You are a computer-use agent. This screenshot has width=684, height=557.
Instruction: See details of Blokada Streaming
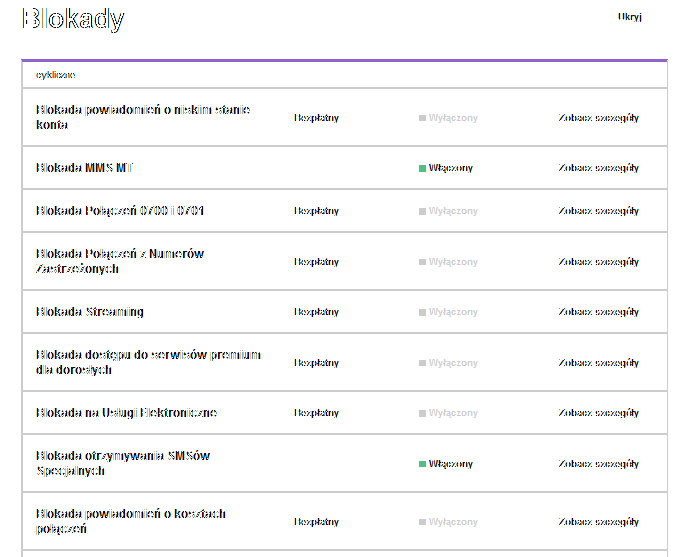click(598, 312)
